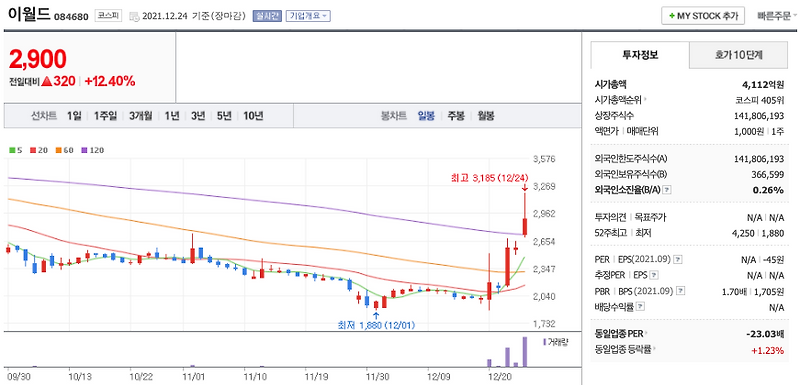800x385 pixels.
Task: Click the 3,576 price axis label
Action: coord(544,159)
